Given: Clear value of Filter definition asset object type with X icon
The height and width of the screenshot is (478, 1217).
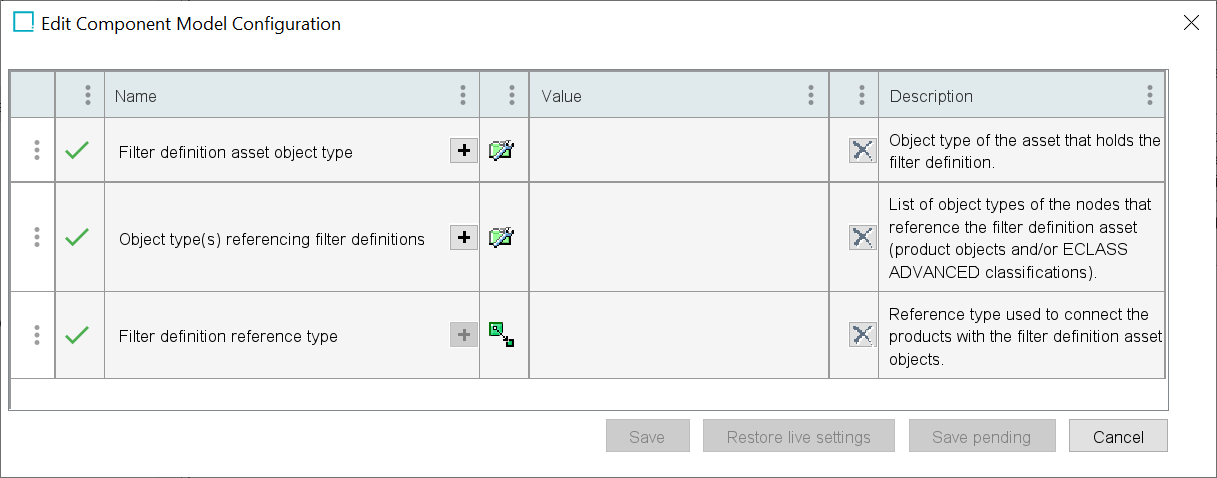Looking at the screenshot, I should 862,151.
